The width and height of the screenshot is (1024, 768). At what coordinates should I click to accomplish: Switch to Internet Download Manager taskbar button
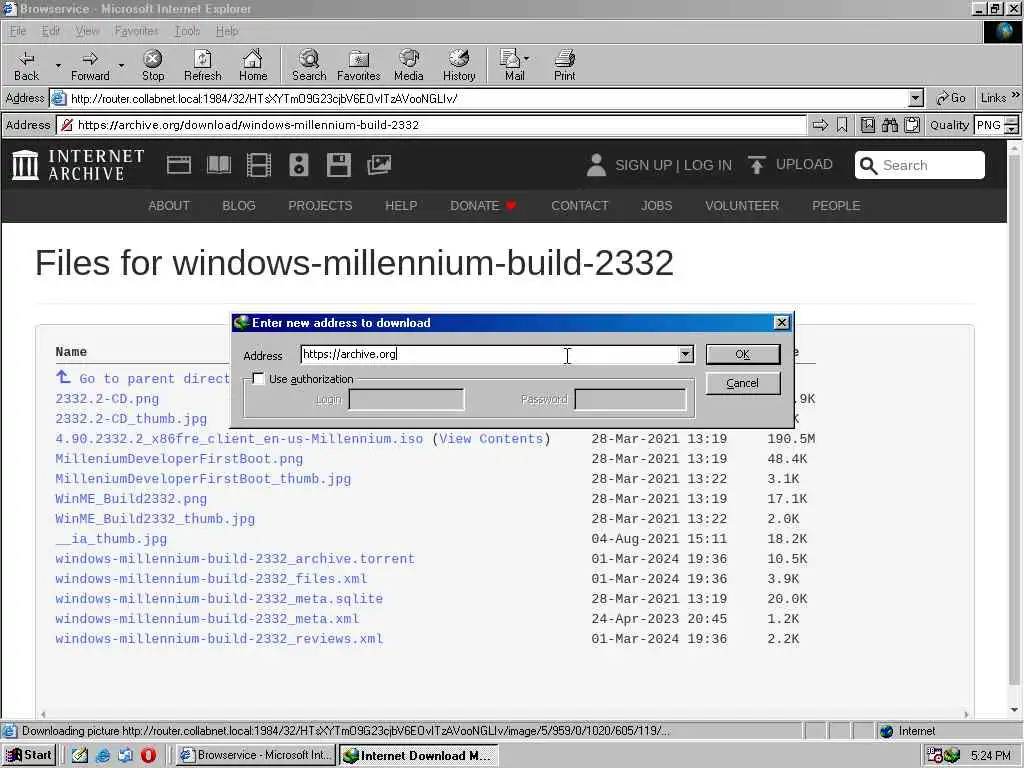[419, 755]
